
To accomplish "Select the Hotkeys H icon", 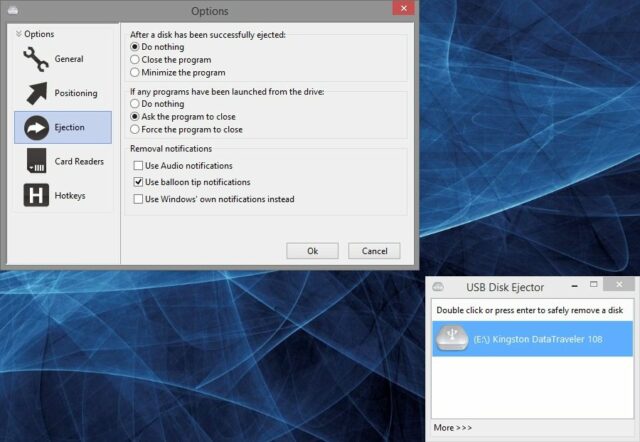I will click(36, 196).
